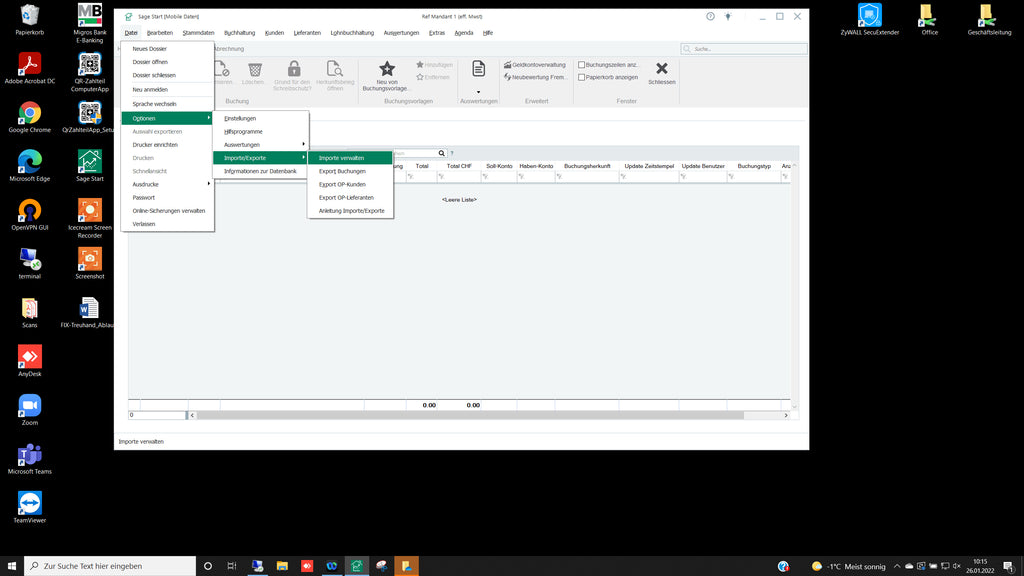Click the Neu von Buchungsvorlage star icon
1024x576 pixels.
pos(387,69)
